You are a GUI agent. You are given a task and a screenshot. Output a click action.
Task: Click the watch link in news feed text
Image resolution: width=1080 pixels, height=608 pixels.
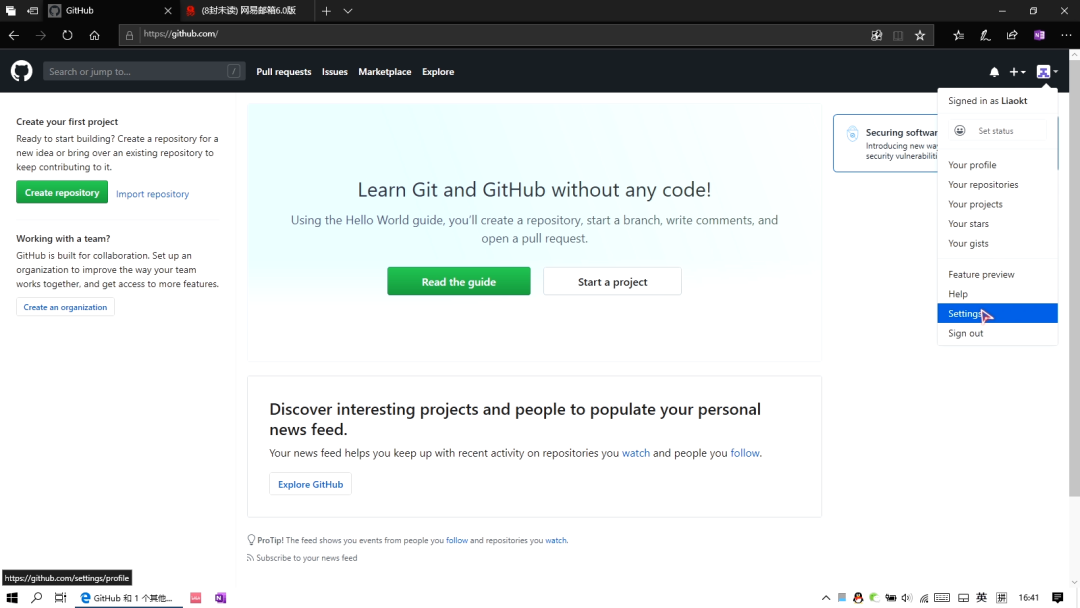pos(636,453)
